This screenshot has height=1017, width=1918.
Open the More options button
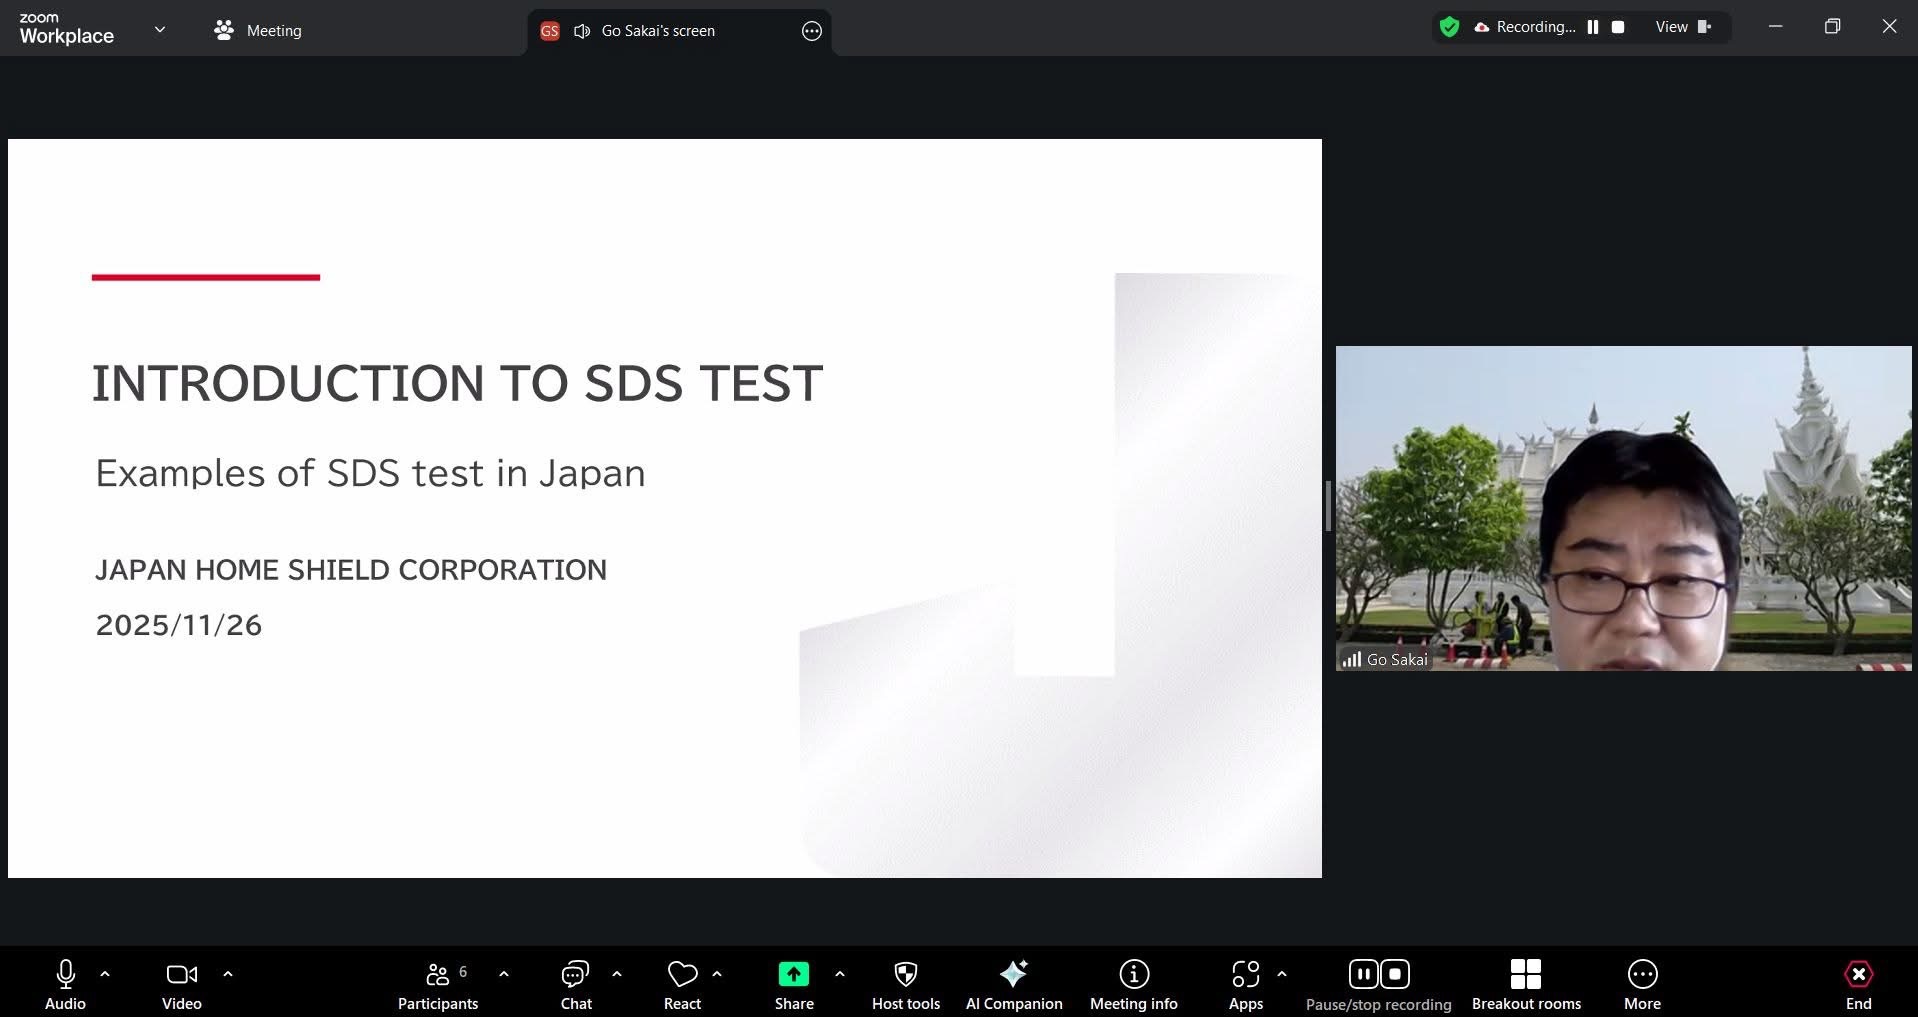pyautogui.click(x=1642, y=985)
